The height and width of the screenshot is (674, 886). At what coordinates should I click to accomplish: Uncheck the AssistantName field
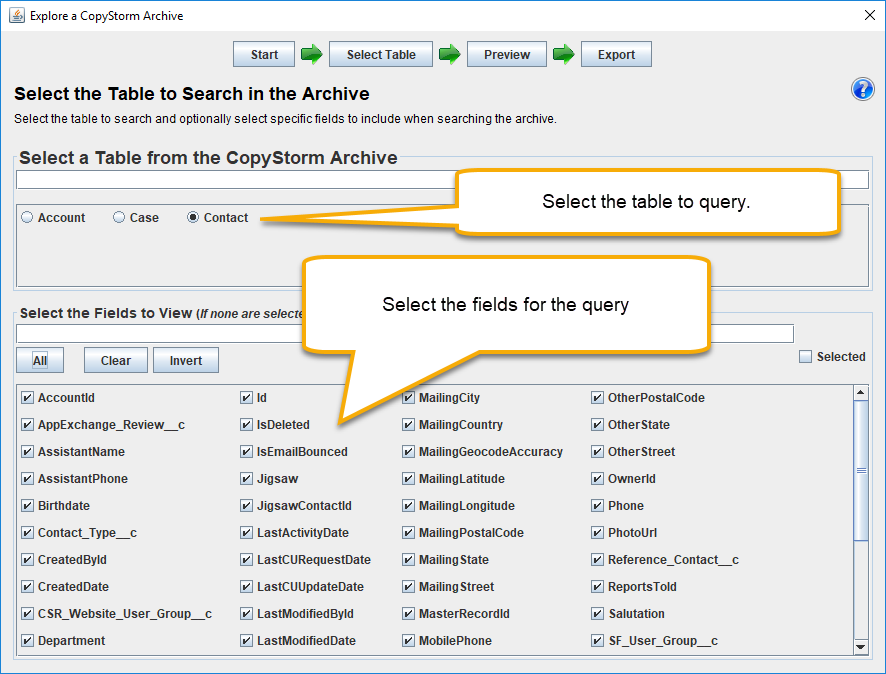coord(27,452)
